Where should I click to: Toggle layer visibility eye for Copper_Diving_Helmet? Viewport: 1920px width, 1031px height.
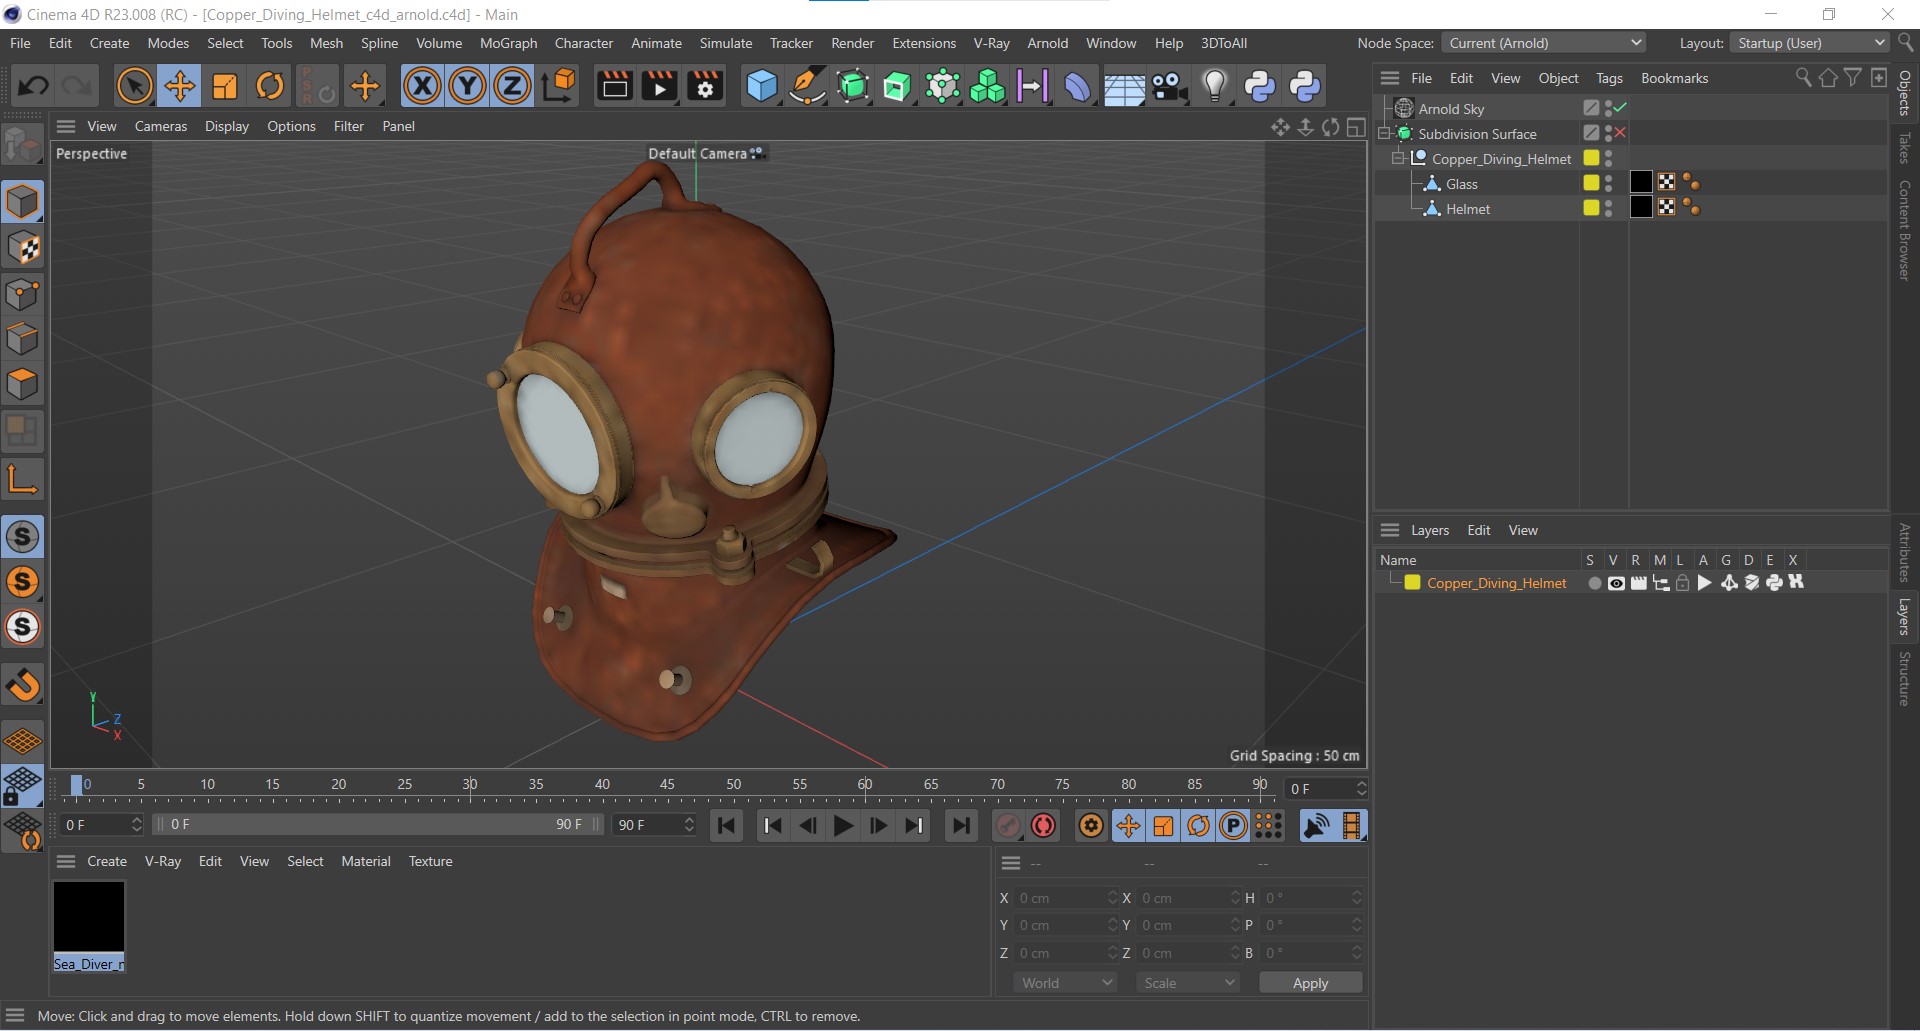pyautogui.click(x=1616, y=583)
